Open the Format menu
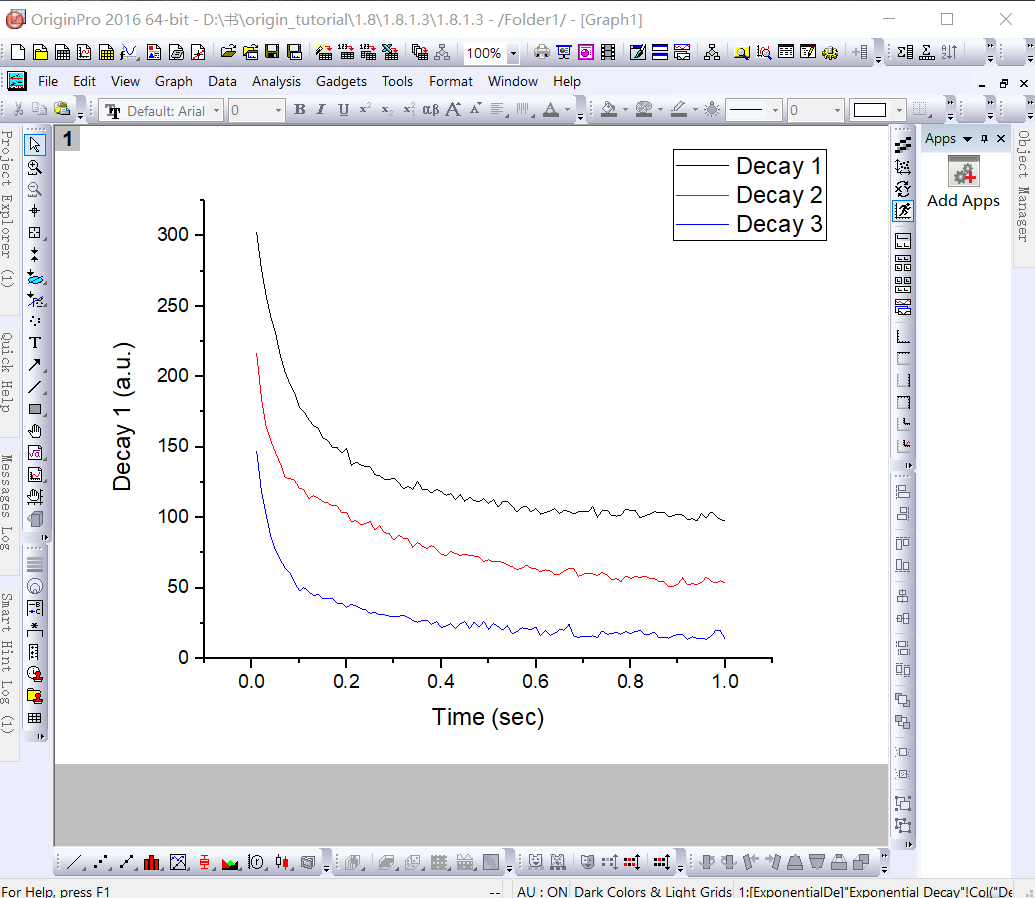1035x898 pixels. tap(451, 81)
